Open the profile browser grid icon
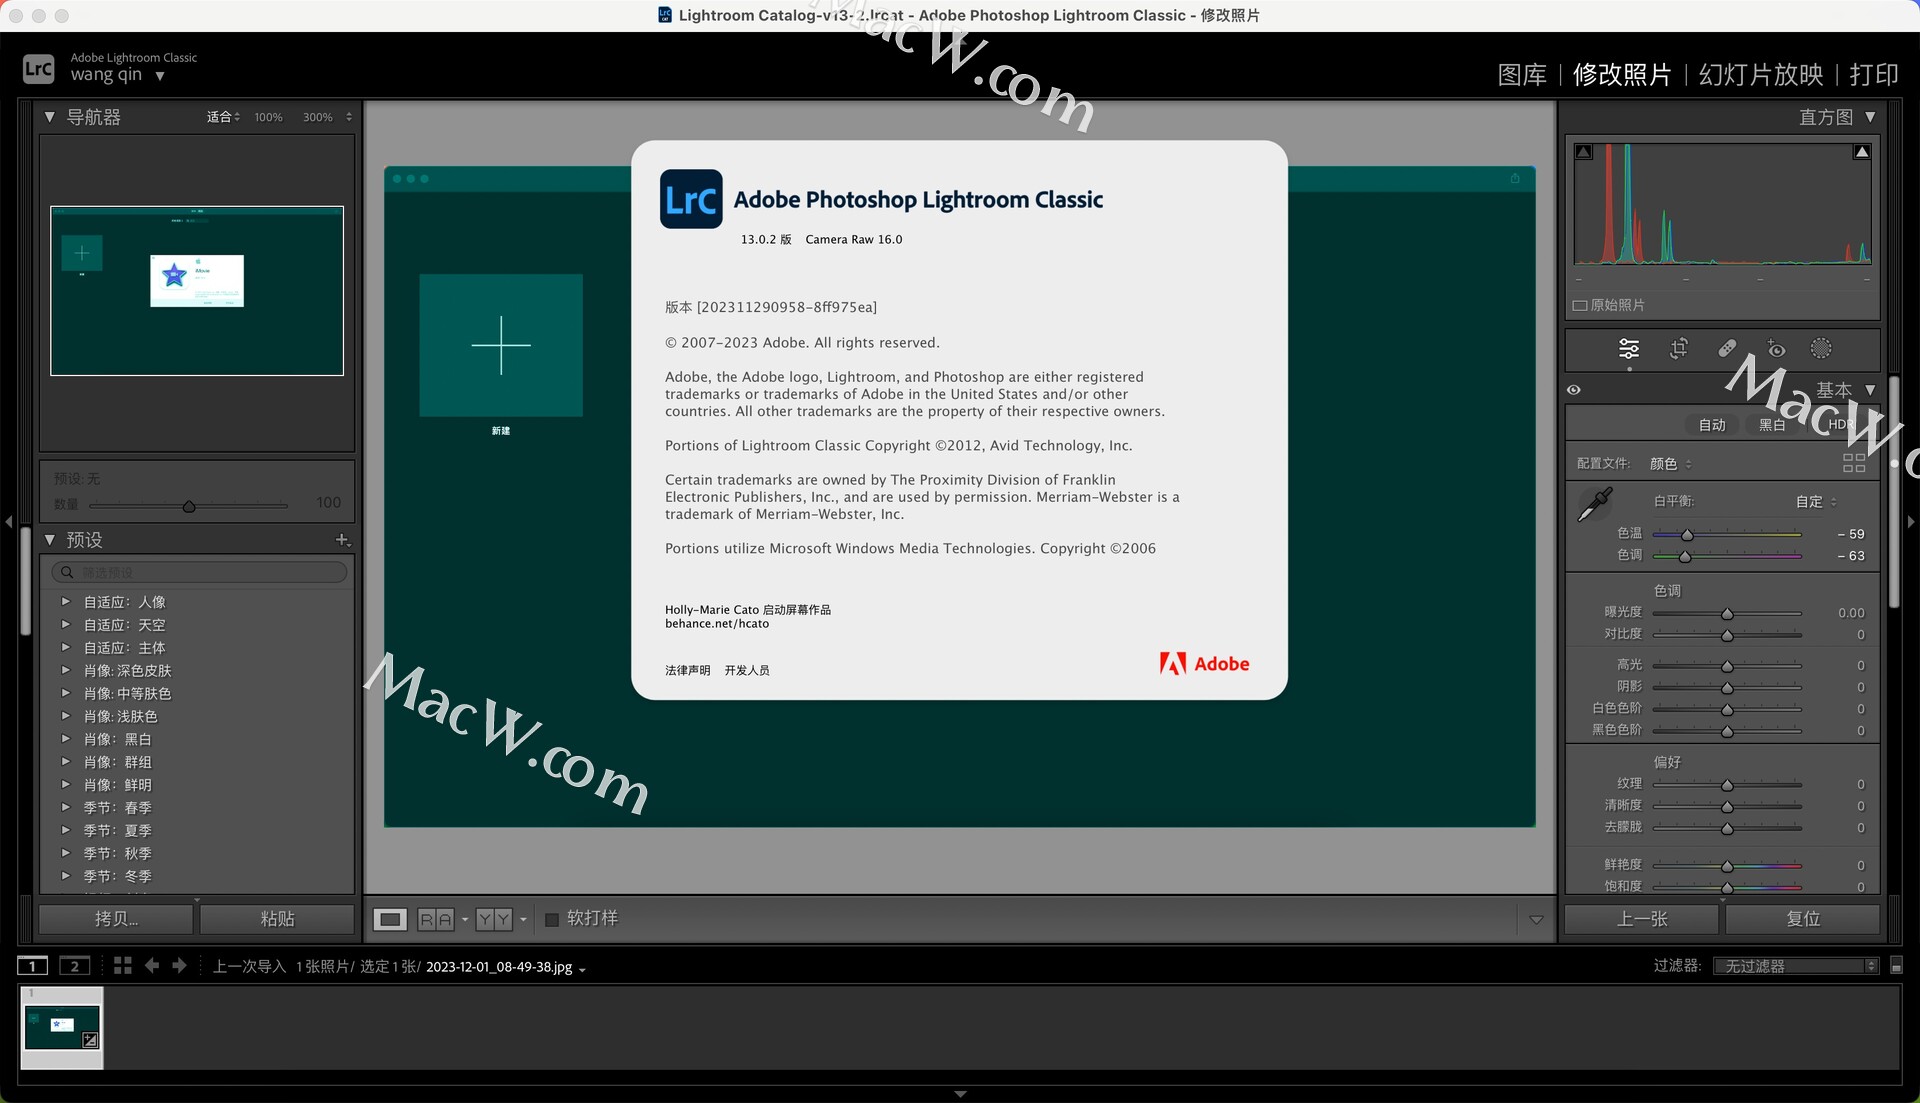This screenshot has width=1920, height=1103. (1854, 462)
